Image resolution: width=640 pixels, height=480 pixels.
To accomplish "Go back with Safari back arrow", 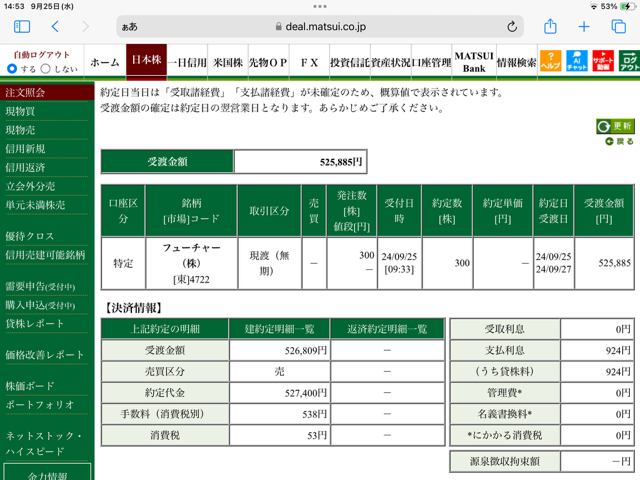I will pos(56,27).
